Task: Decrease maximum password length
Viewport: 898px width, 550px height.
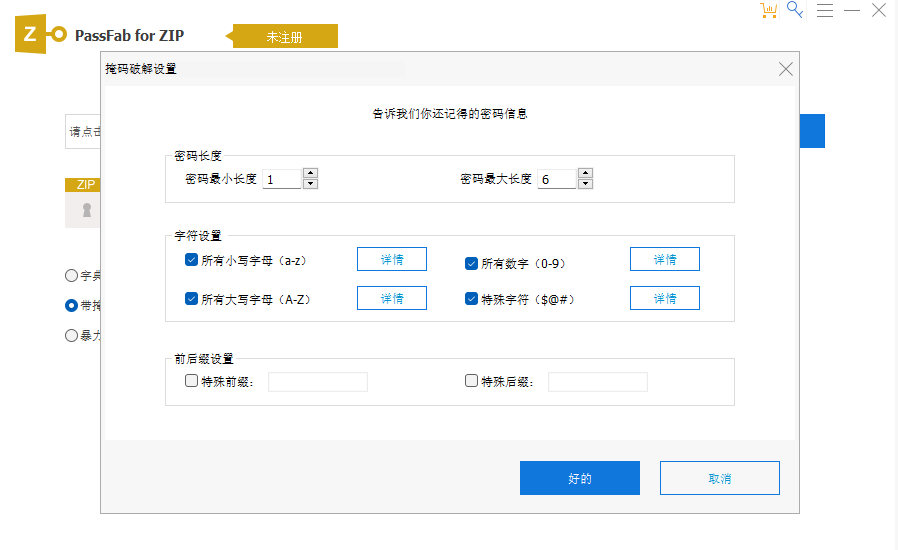Action: pyautogui.click(x=585, y=184)
